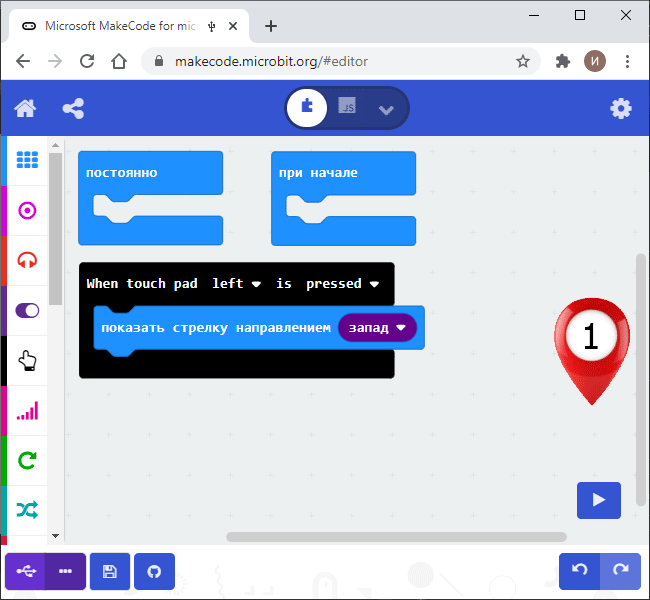Open the Chrome profile avatar
The height and width of the screenshot is (600, 650).
pos(595,61)
